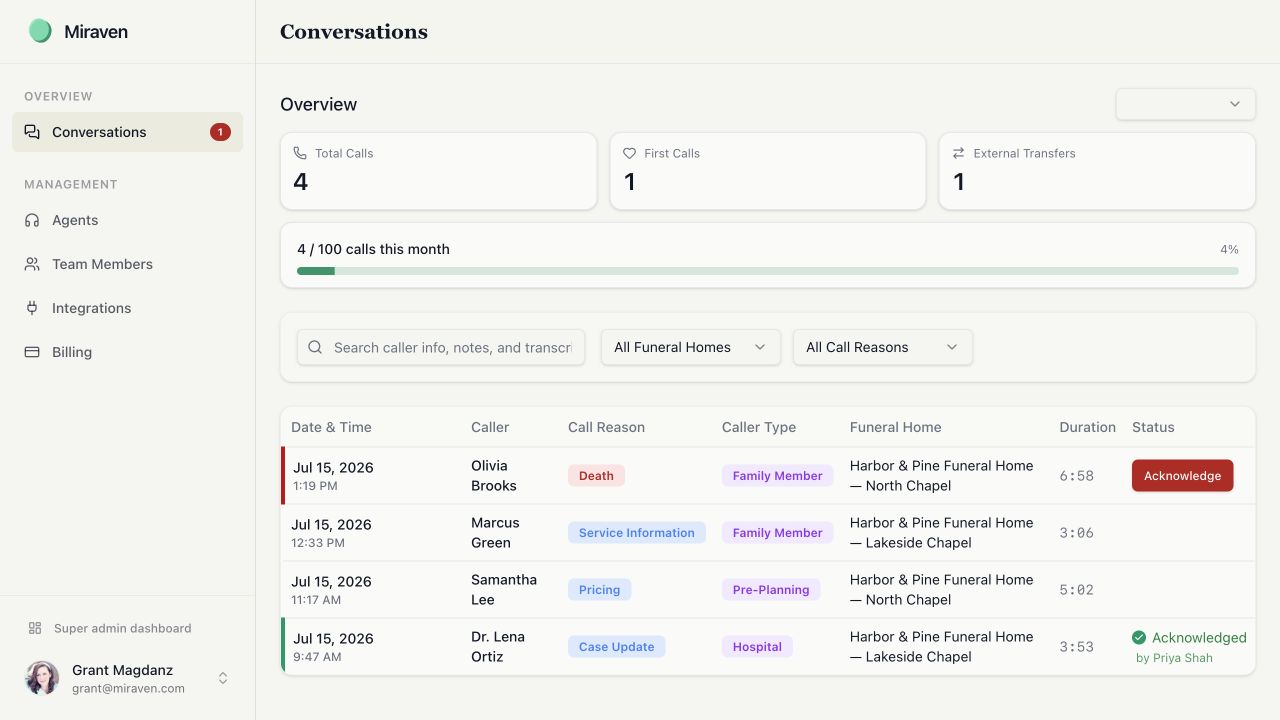
Task: Expand the All Funeral Homes filter
Action: pyautogui.click(x=690, y=347)
